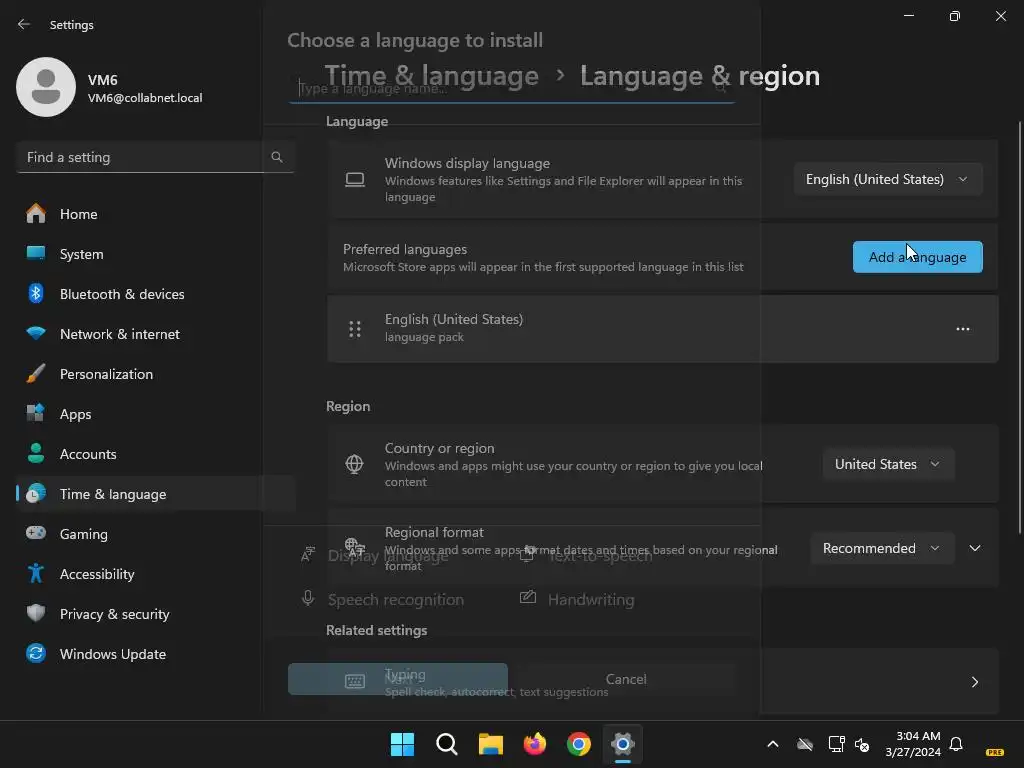Open Accessibility settings in the sidebar

click(x=155, y=574)
